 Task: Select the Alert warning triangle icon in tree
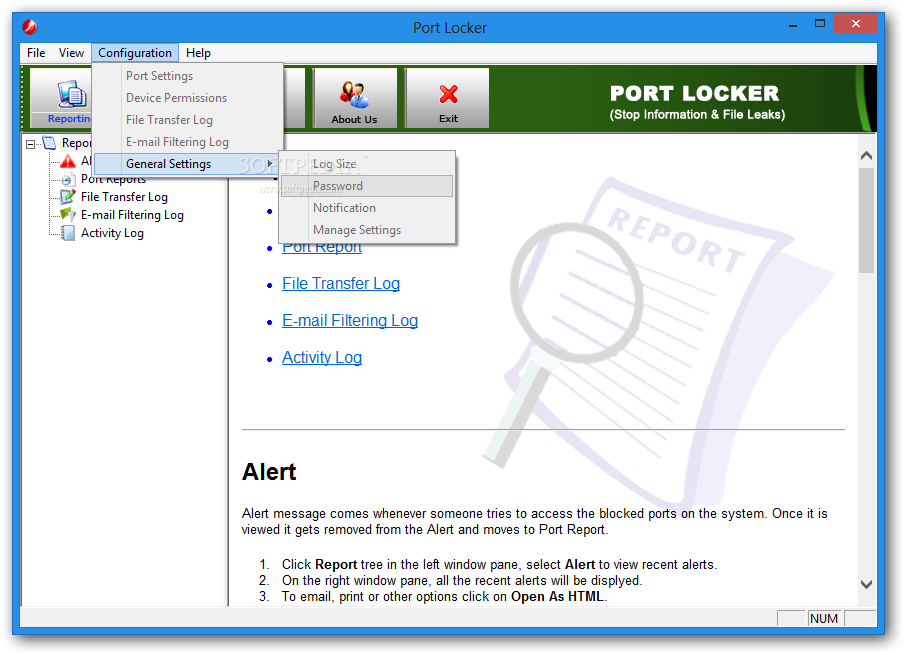(68, 161)
